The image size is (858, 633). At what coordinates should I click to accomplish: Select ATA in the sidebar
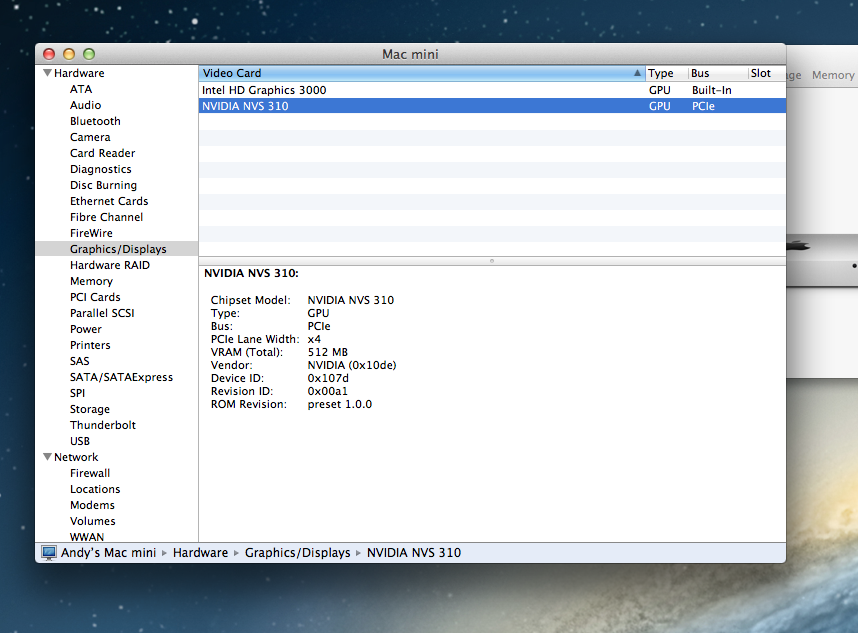(81, 89)
